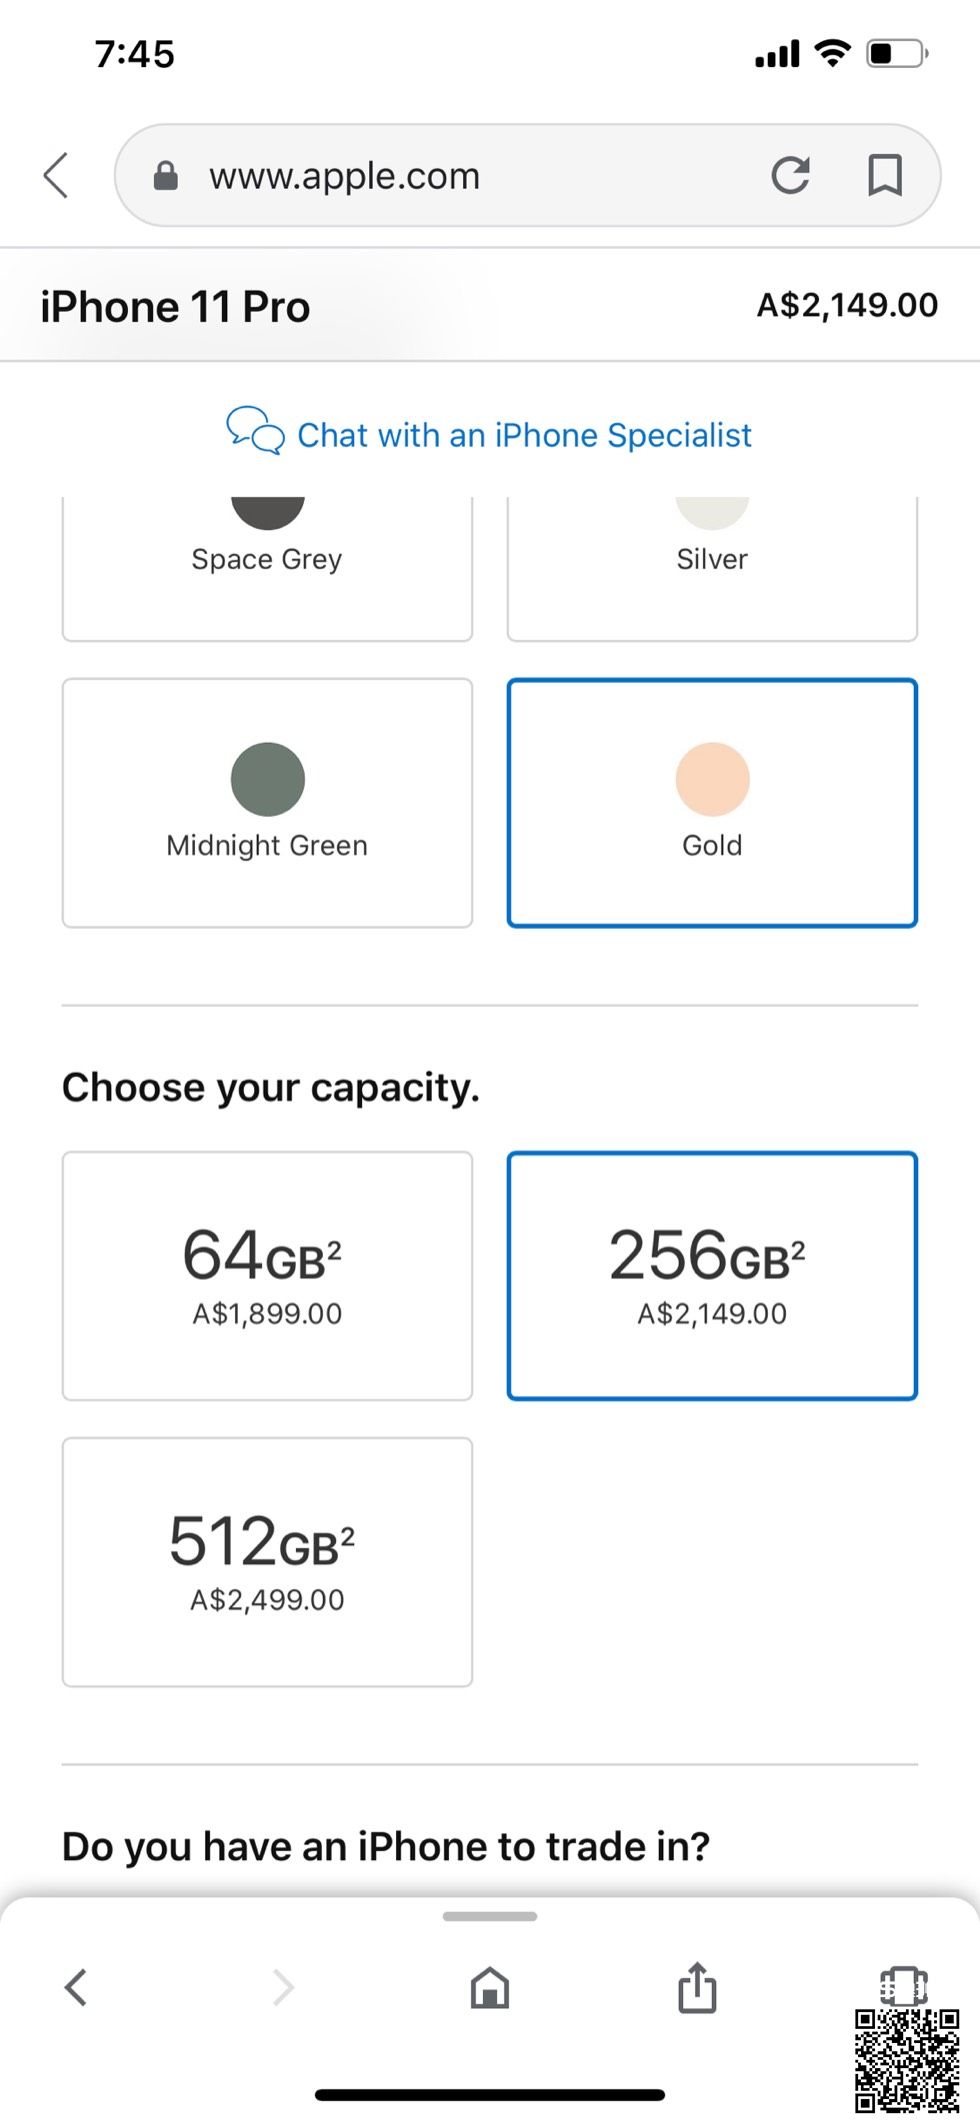The image size is (980, 2121).
Task: Choose the Gold colour option
Action: click(712, 802)
